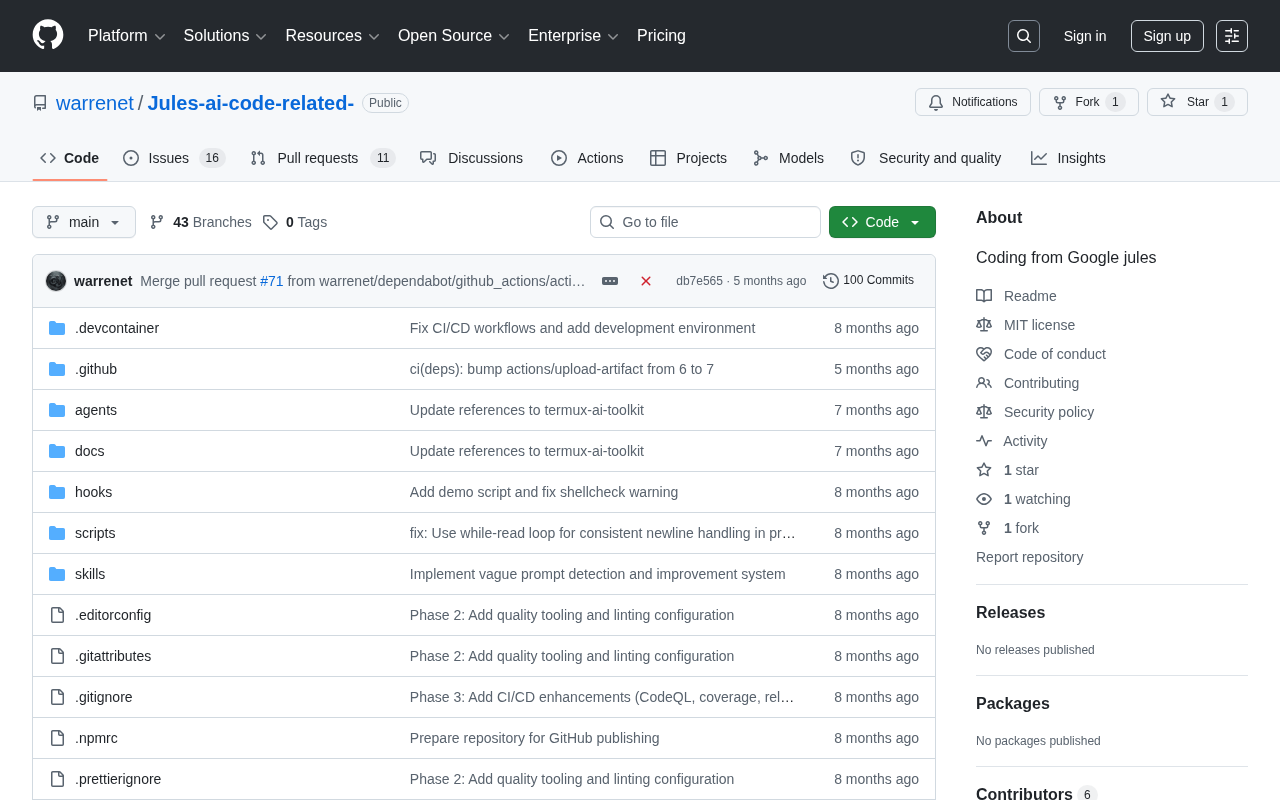The width and height of the screenshot is (1280, 800).
Task: Click the fork icon beside '1 fork'
Action: (984, 528)
